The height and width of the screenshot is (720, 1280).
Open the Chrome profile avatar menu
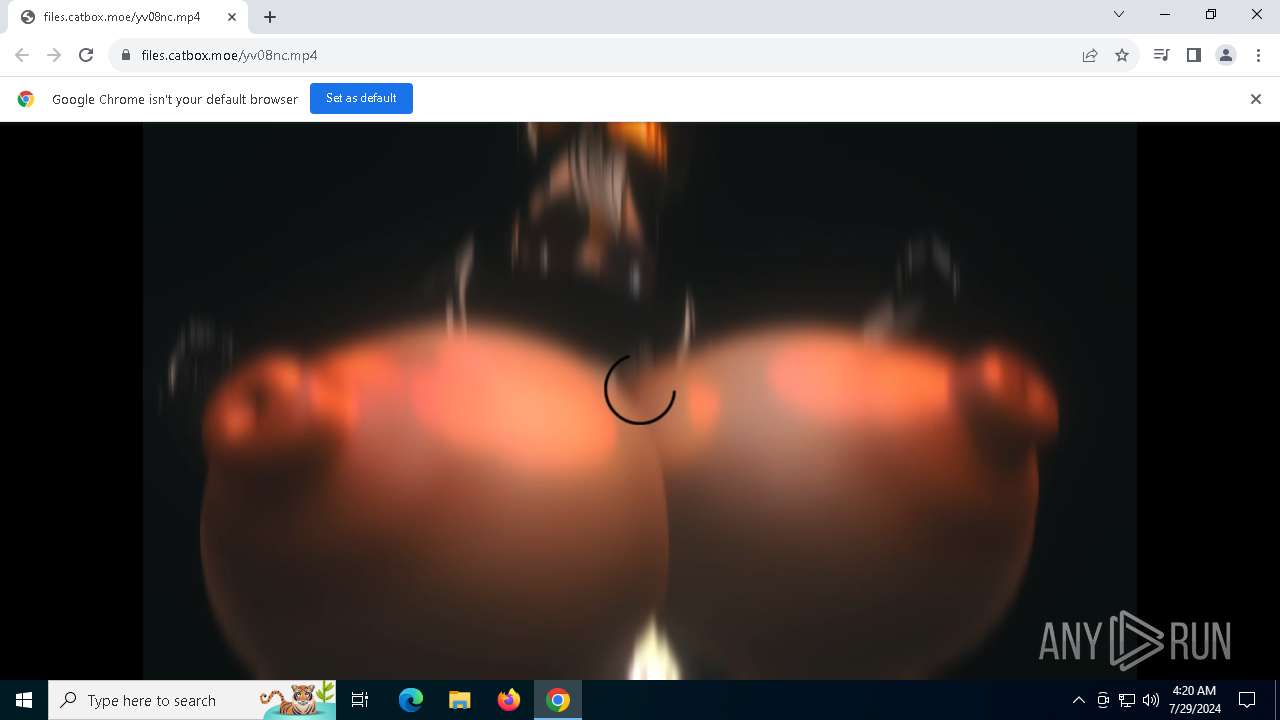click(1226, 55)
